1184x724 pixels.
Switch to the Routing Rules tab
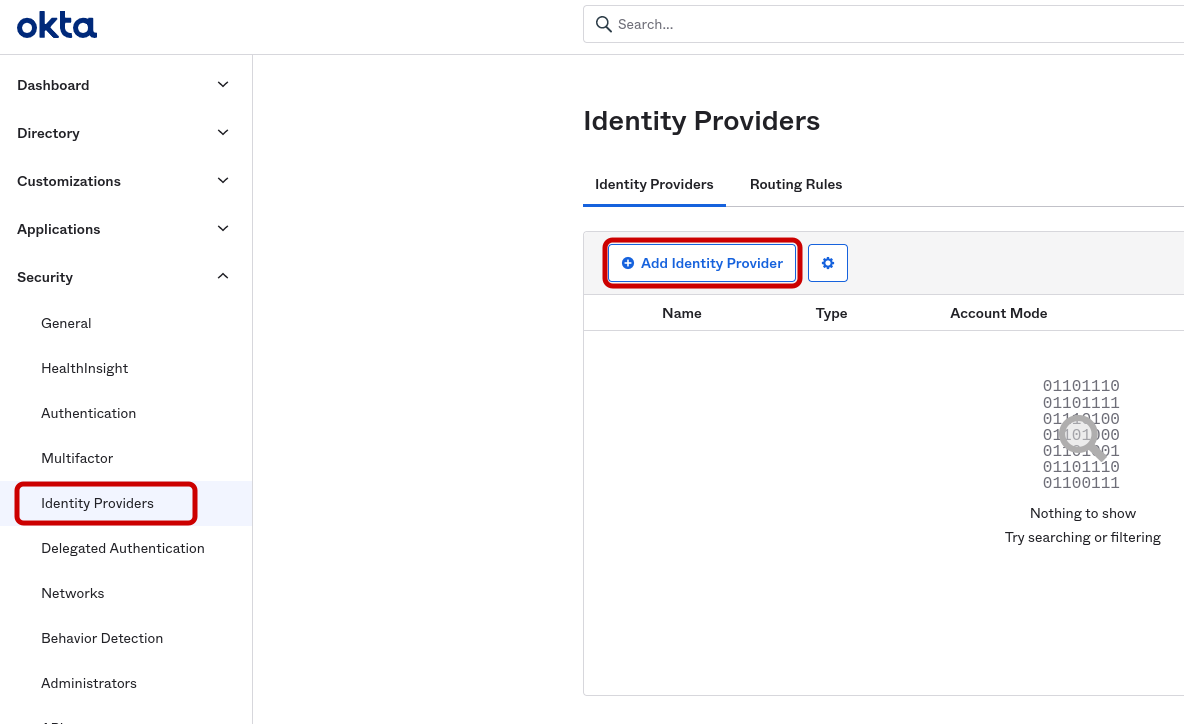point(796,184)
